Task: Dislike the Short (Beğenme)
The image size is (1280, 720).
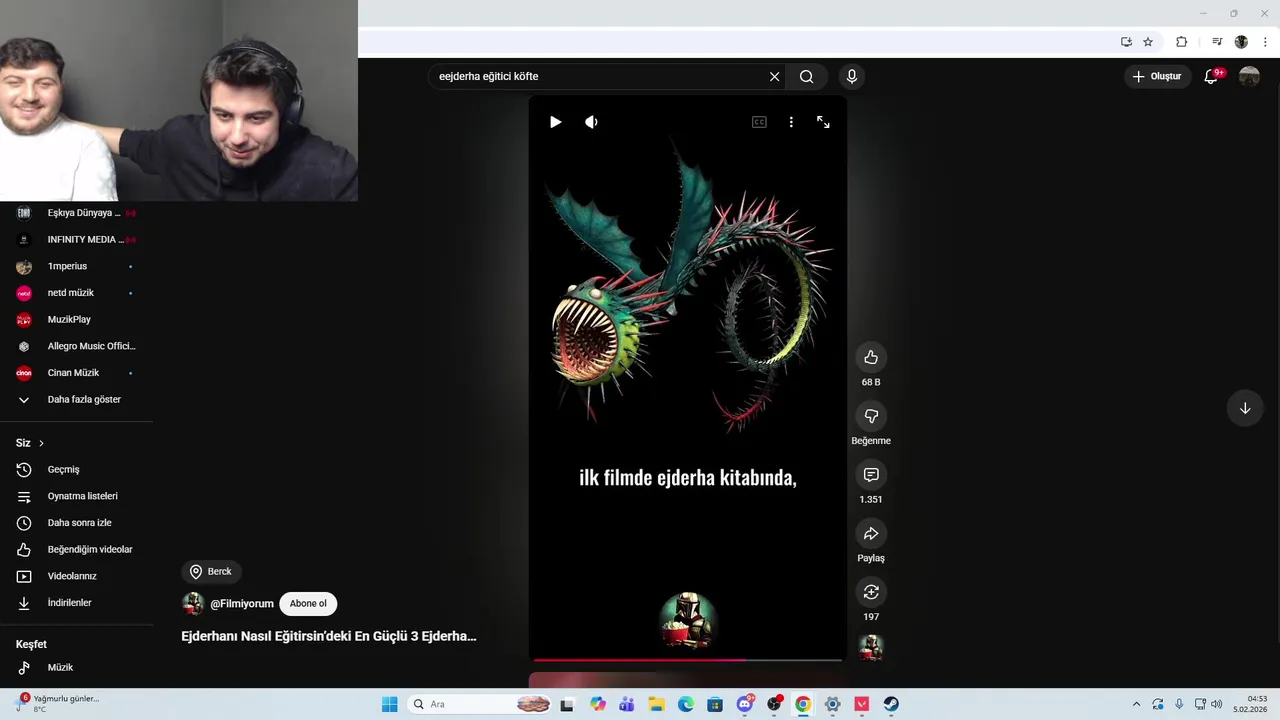Action: (x=871, y=416)
